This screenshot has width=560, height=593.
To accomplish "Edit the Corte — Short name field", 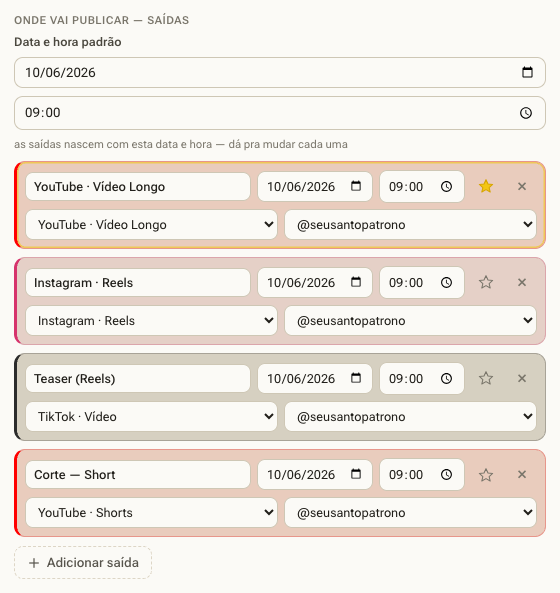I will tap(138, 475).
